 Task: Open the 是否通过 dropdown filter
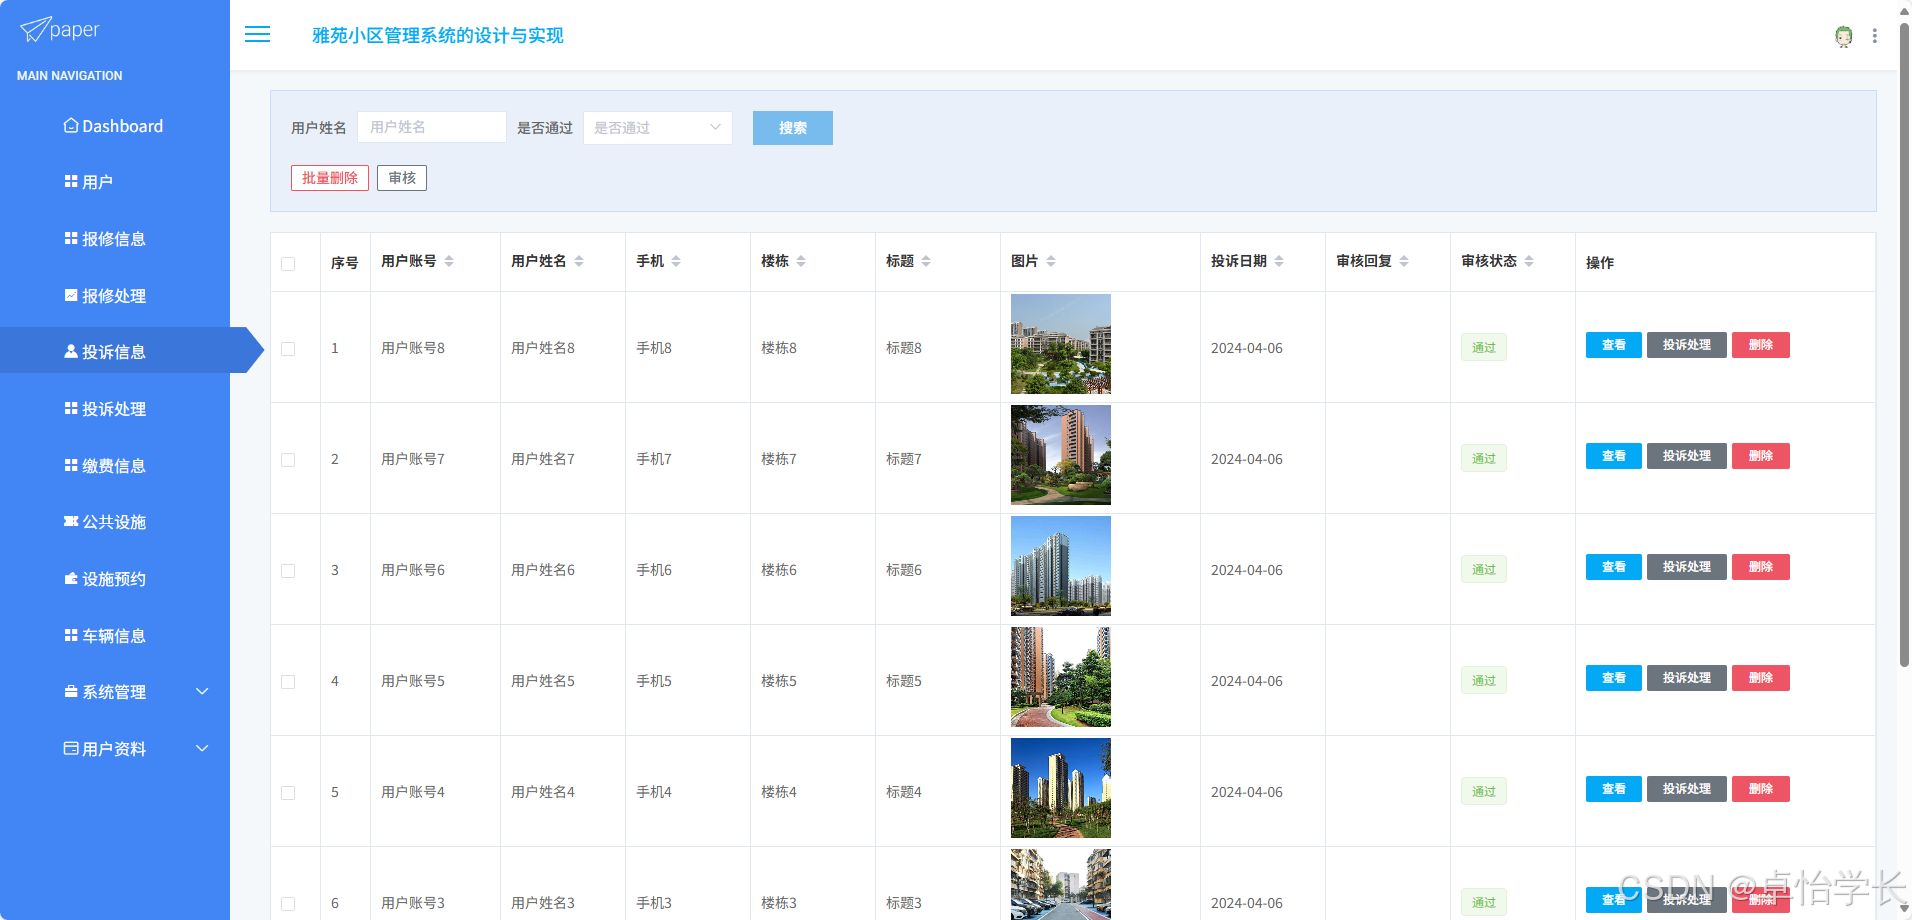click(x=658, y=128)
